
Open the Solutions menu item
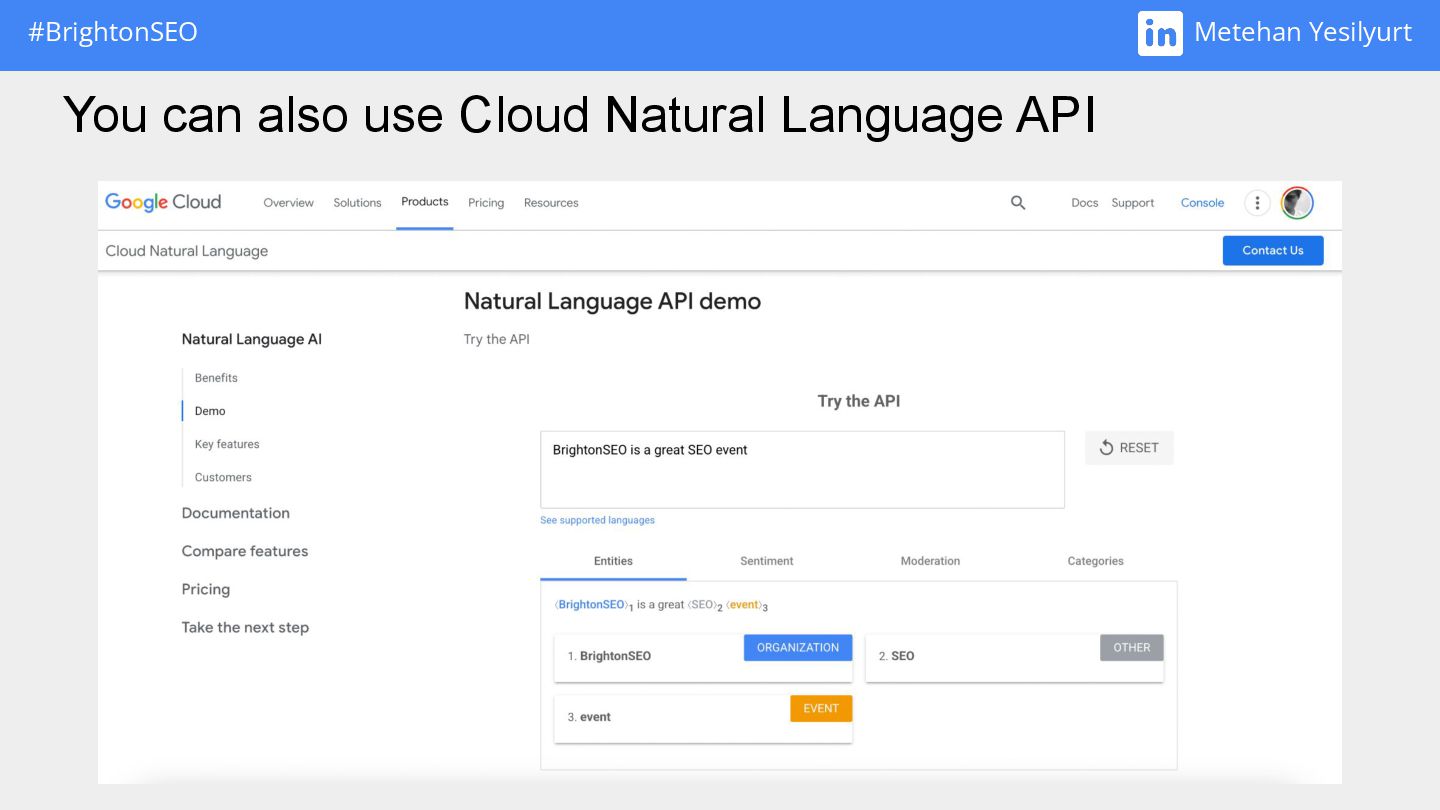(357, 203)
